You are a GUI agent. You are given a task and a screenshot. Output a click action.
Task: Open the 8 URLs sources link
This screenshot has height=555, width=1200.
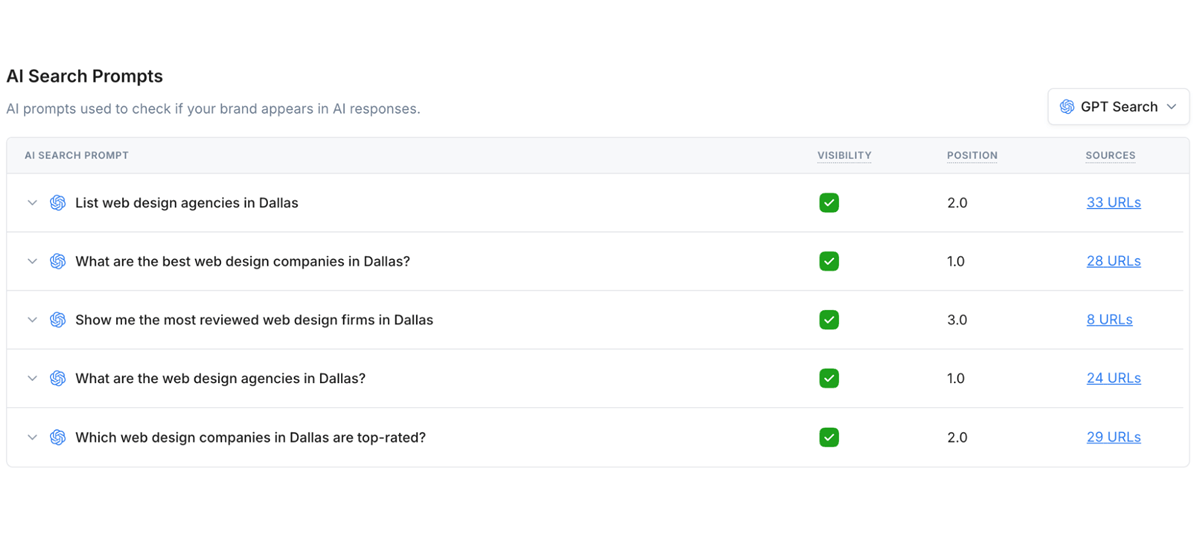tap(1109, 320)
